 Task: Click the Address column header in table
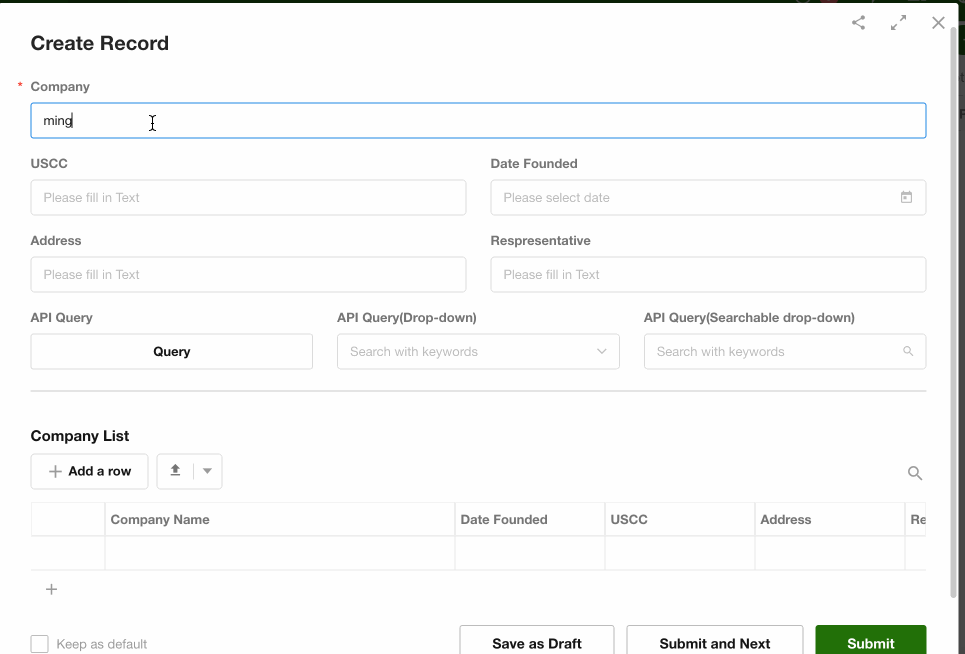click(x=830, y=519)
